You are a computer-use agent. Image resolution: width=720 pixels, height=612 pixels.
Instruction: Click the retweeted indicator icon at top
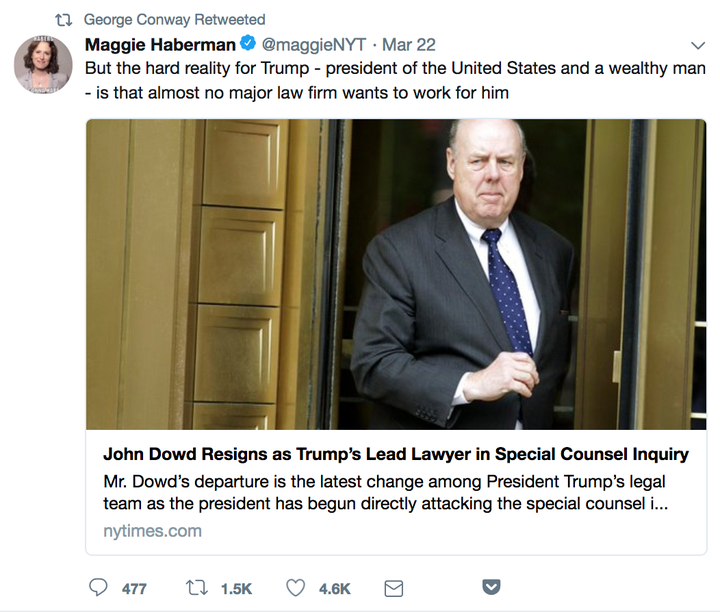click(x=63, y=20)
